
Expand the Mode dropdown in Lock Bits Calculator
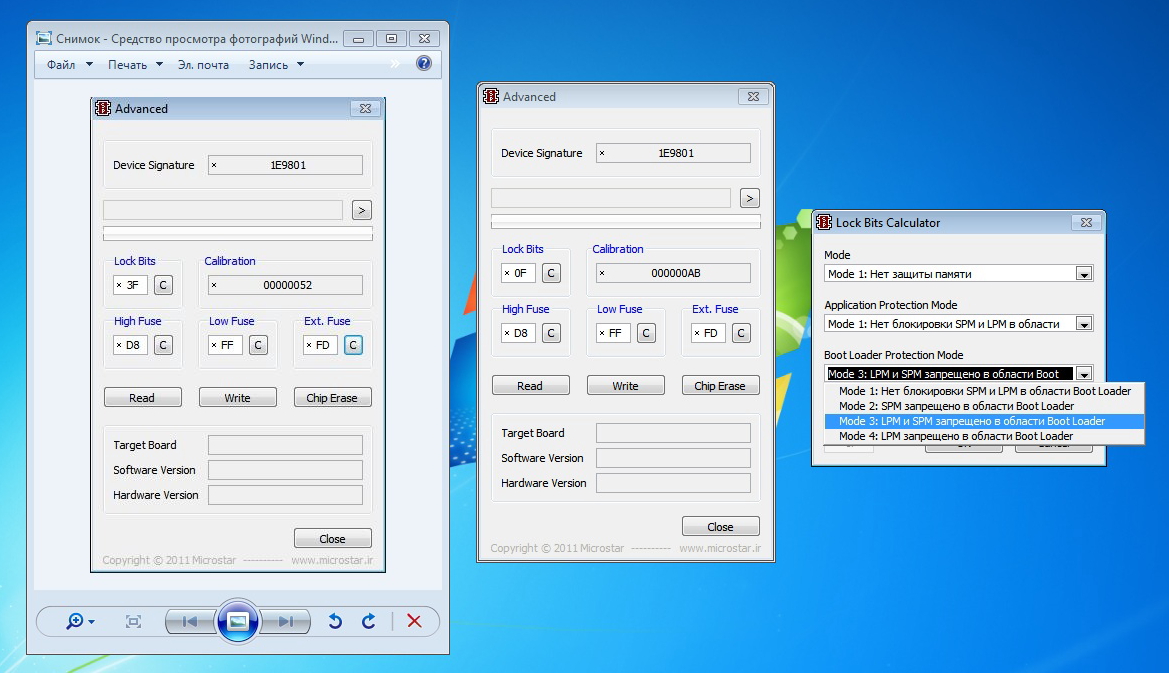[1083, 274]
